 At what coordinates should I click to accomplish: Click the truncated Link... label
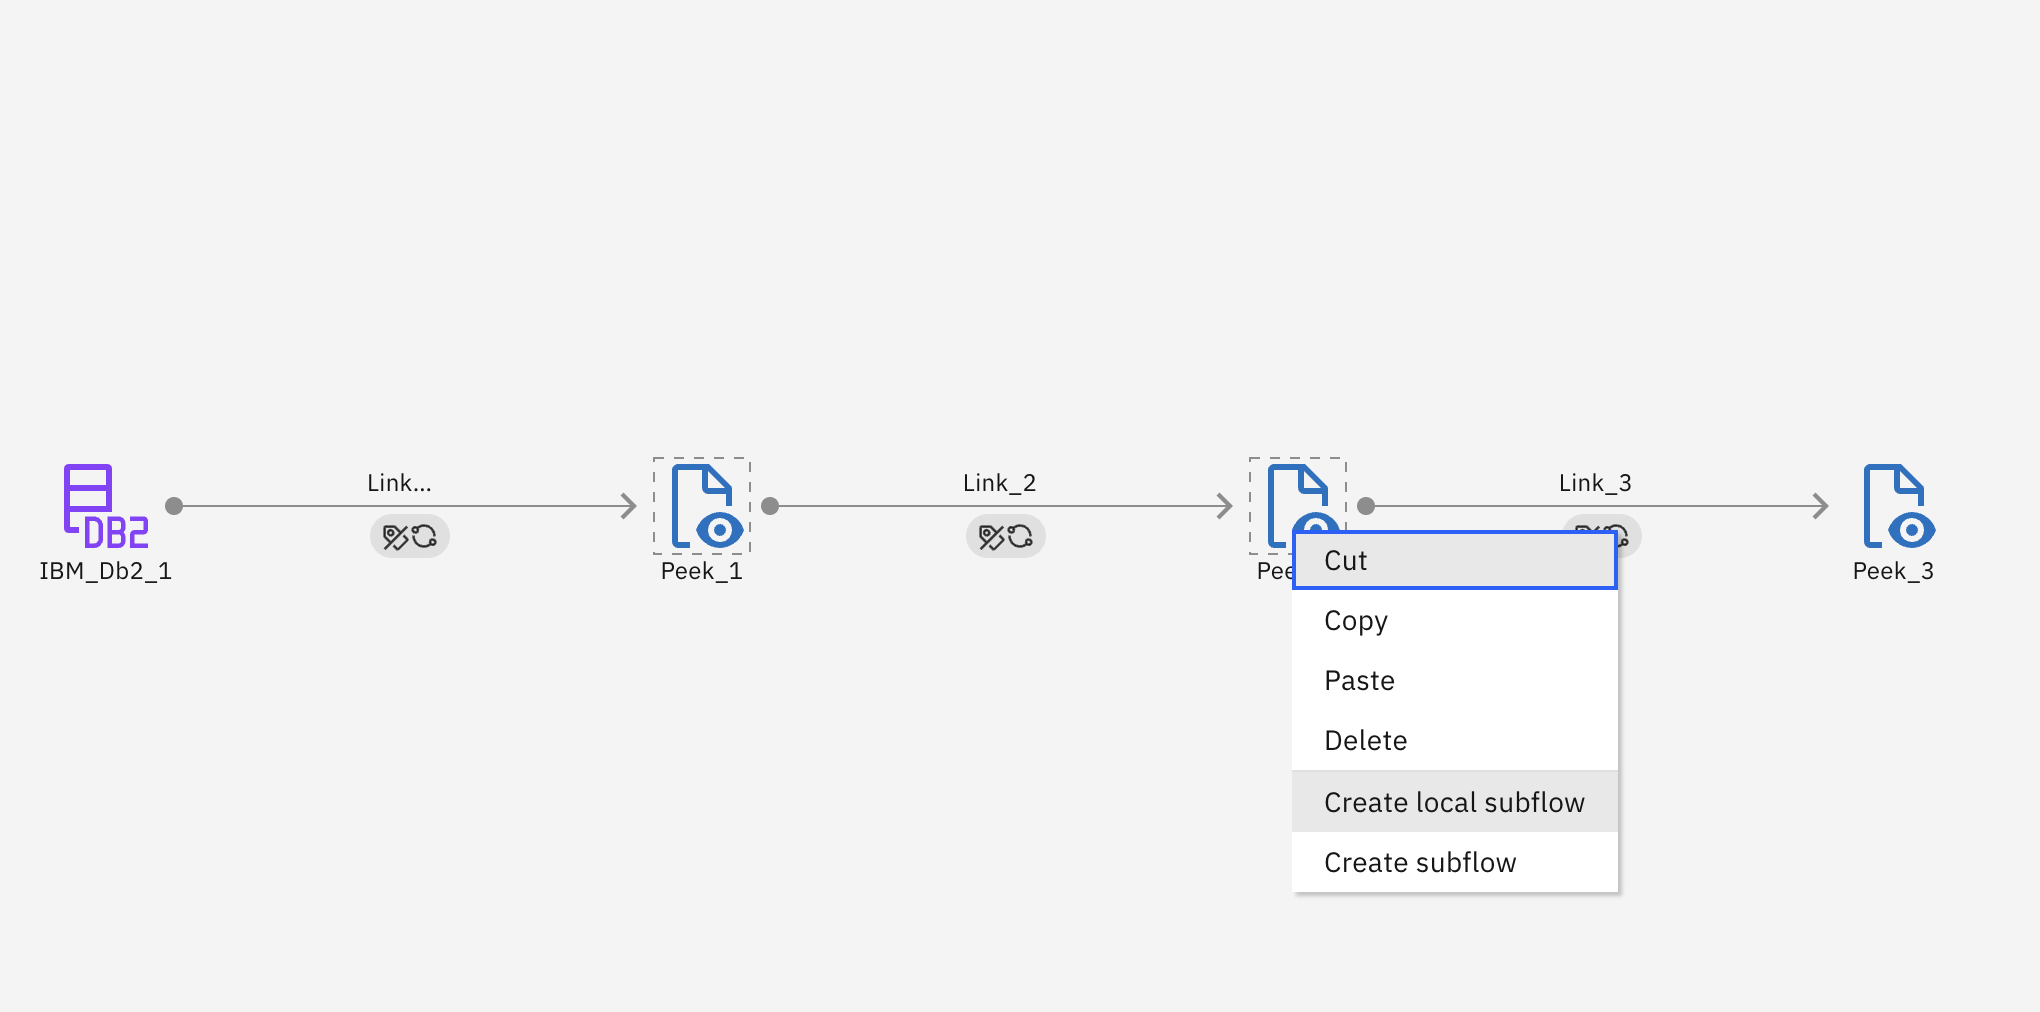(399, 483)
